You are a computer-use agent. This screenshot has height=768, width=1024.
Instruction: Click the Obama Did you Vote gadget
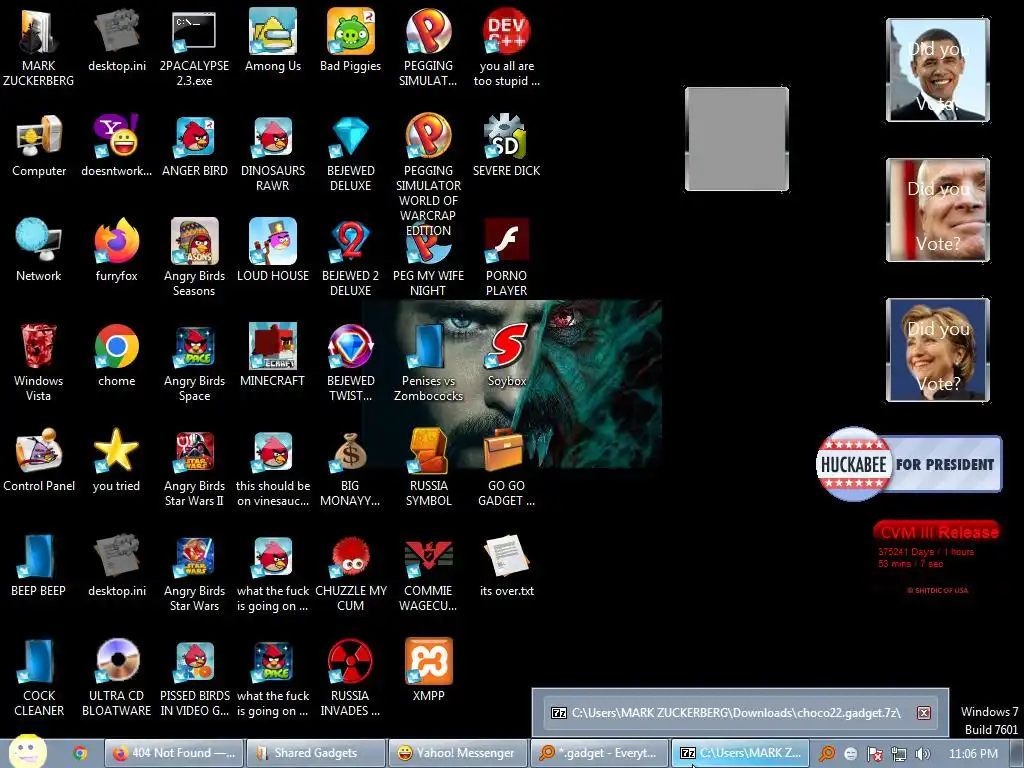(938, 70)
